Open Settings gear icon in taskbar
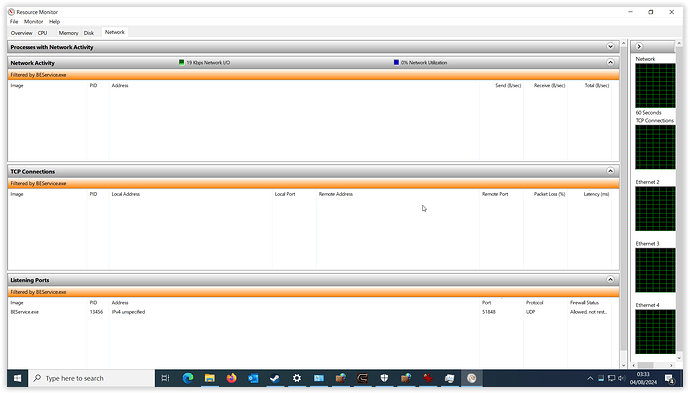The height and width of the screenshot is (394, 690). coord(297,378)
